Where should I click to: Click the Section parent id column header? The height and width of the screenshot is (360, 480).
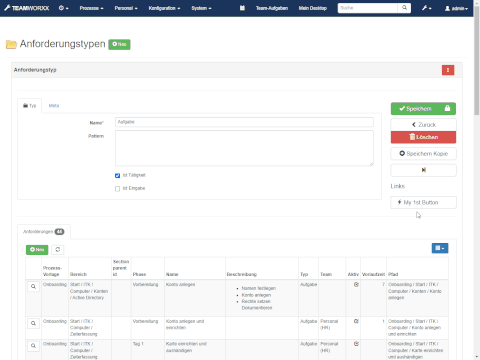[121, 268]
